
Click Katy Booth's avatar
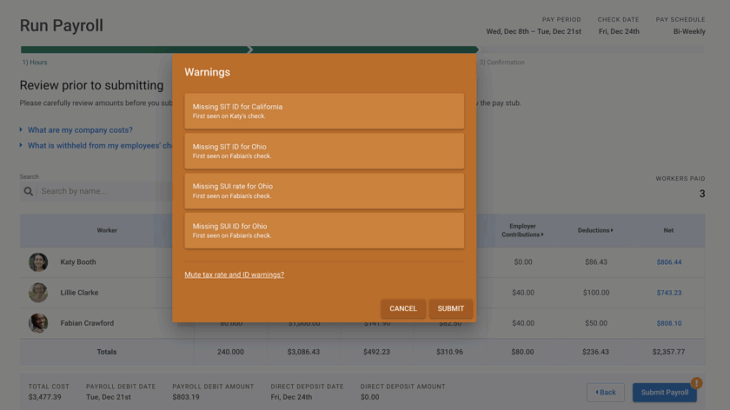[38, 262]
